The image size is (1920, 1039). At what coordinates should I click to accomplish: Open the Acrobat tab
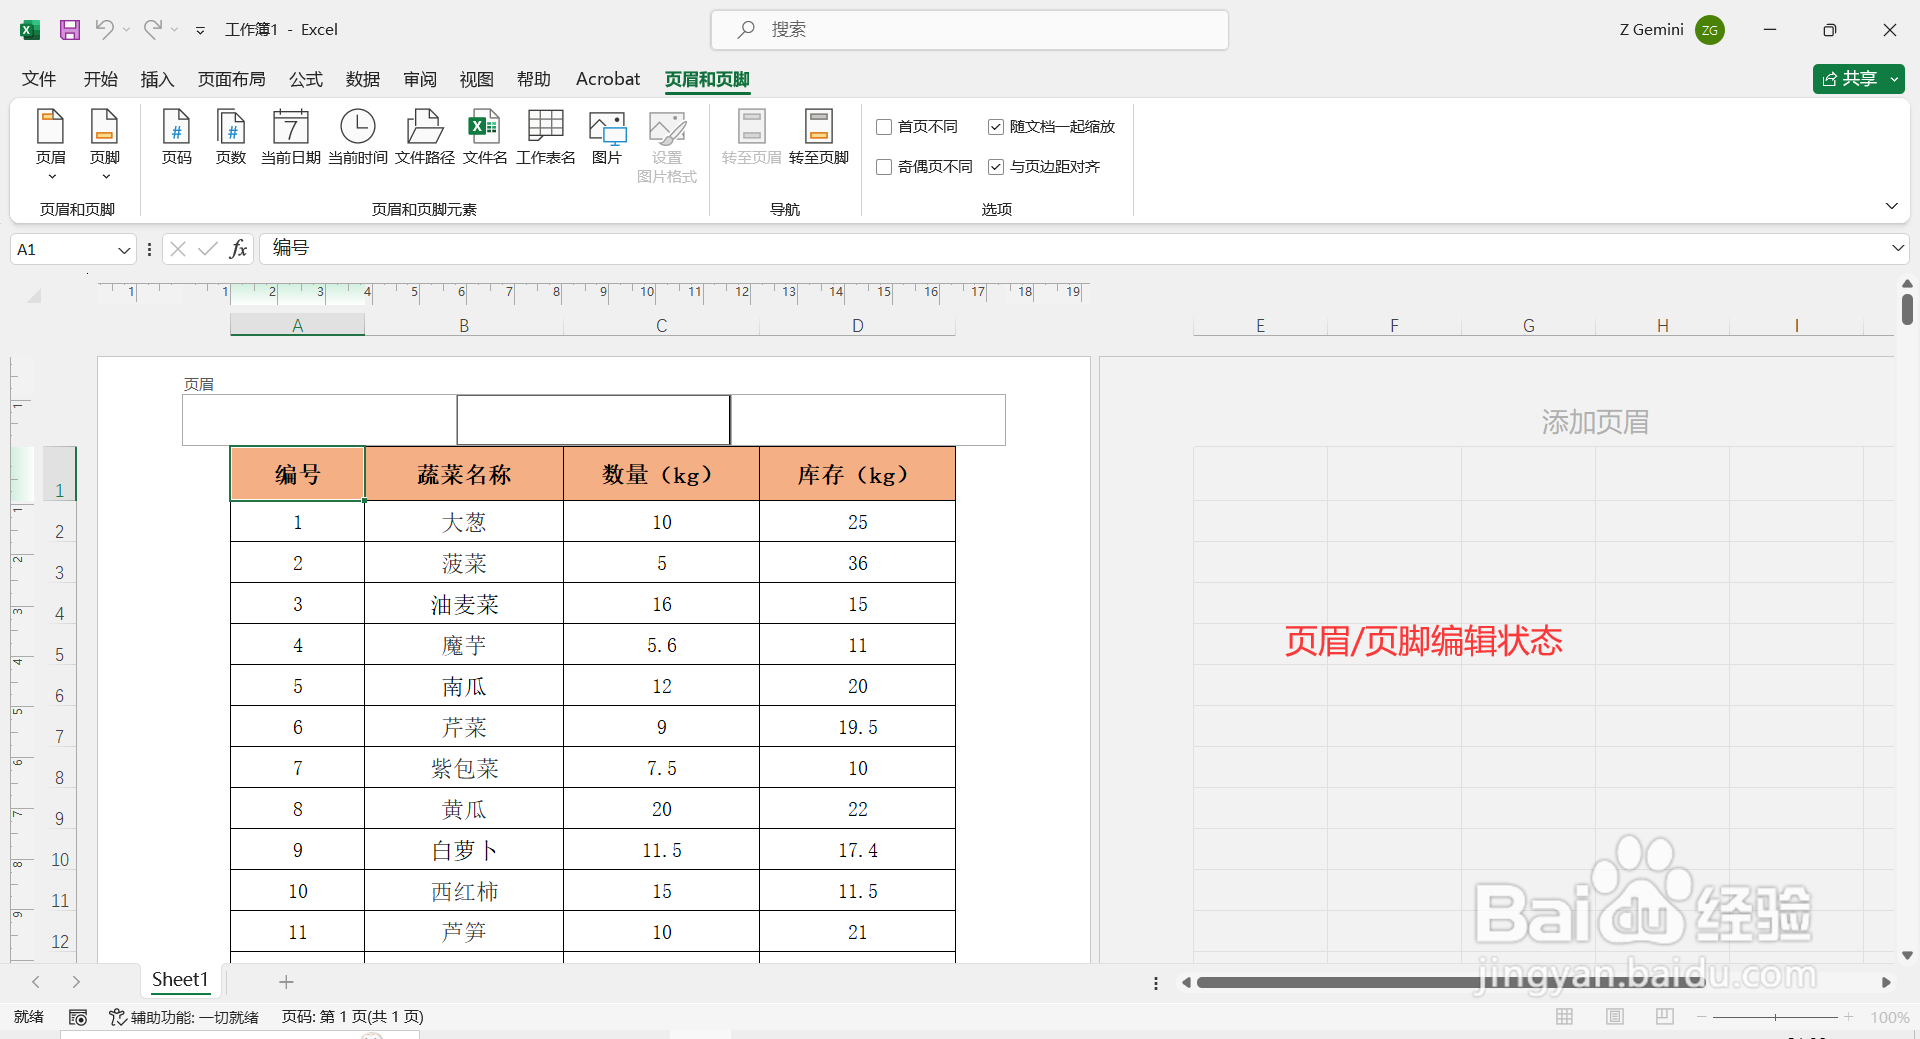click(x=608, y=79)
